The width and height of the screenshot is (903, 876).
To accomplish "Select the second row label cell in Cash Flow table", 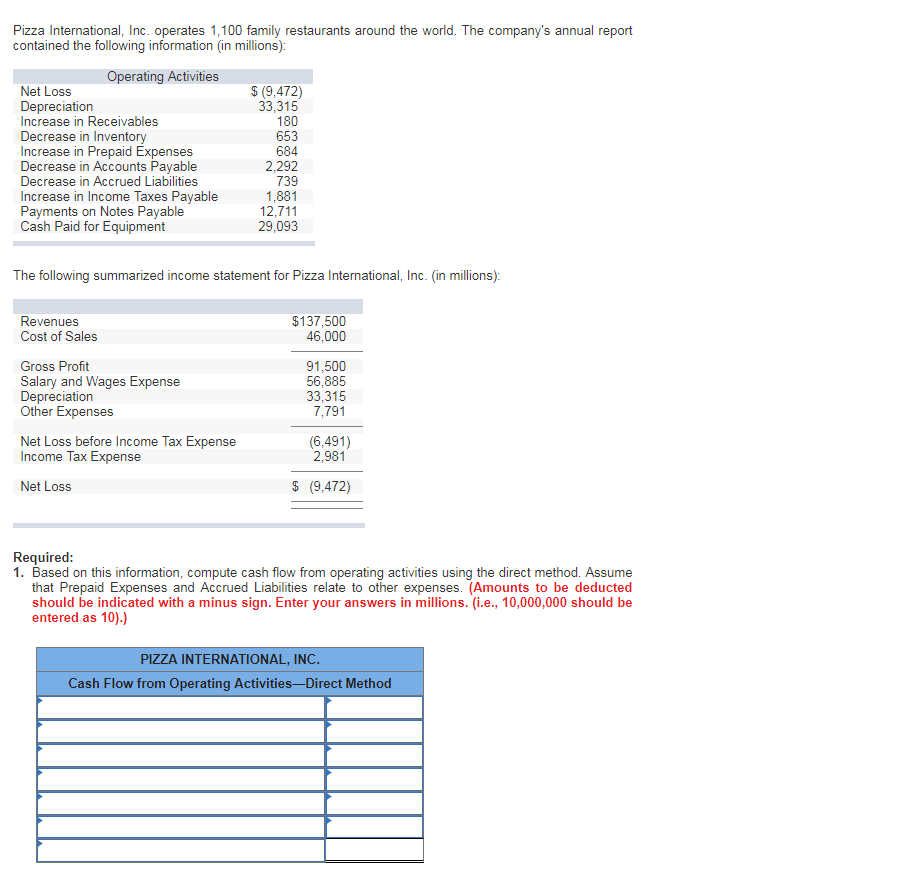I will pyautogui.click(x=181, y=731).
